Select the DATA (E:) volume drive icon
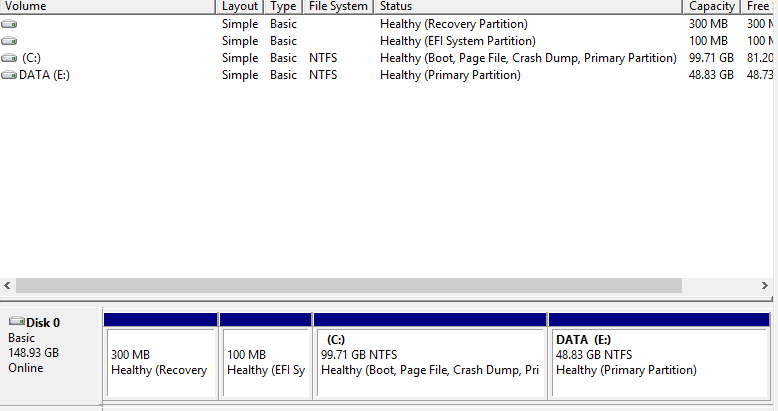778x411 pixels. 9,75
